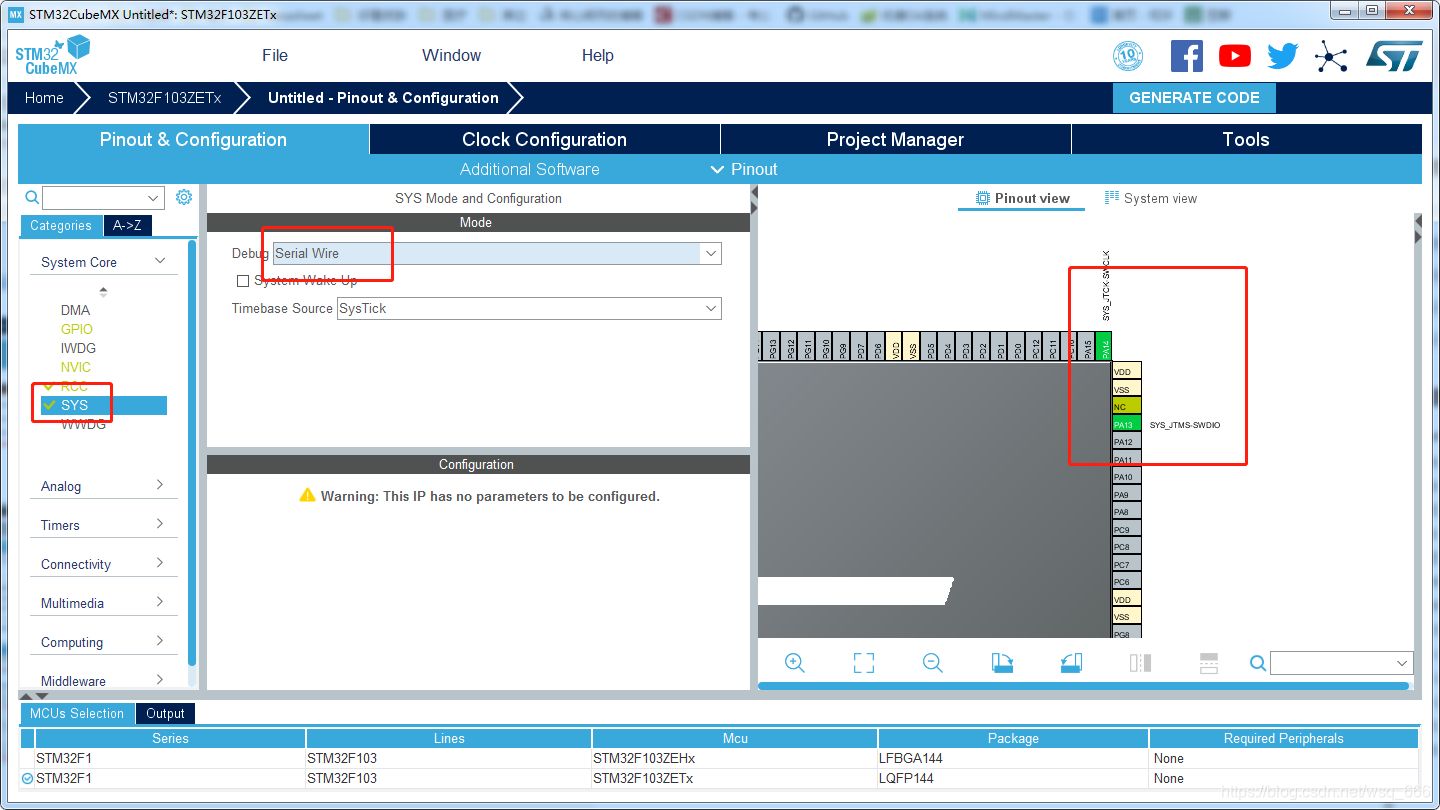Screen dimensions: 1440x810
Task: Open the categories settings gear icon
Action: click(183, 197)
